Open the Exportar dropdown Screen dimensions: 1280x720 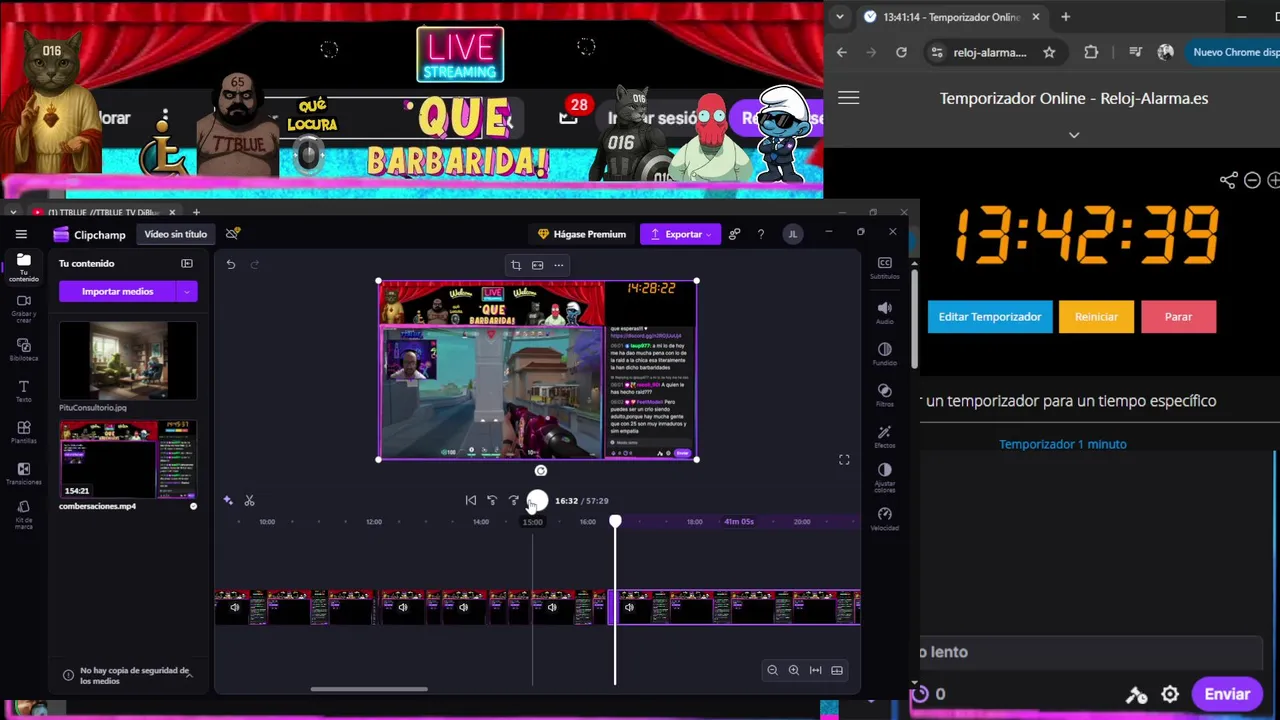click(x=680, y=234)
